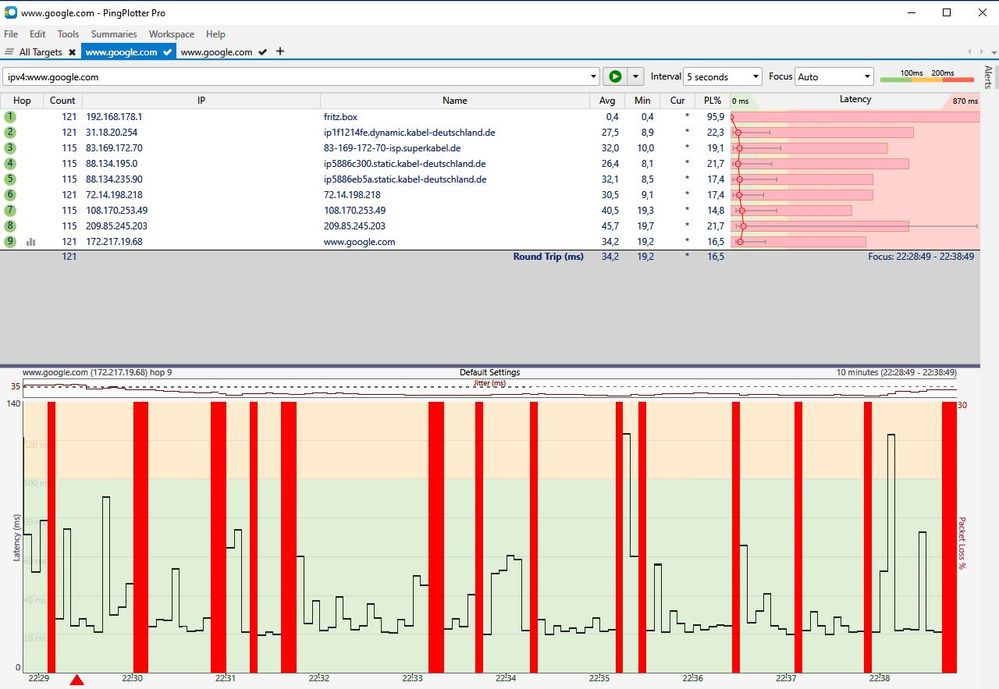The width and height of the screenshot is (999, 689).
Task: Select hop 2 green circle icon
Action: point(10,132)
